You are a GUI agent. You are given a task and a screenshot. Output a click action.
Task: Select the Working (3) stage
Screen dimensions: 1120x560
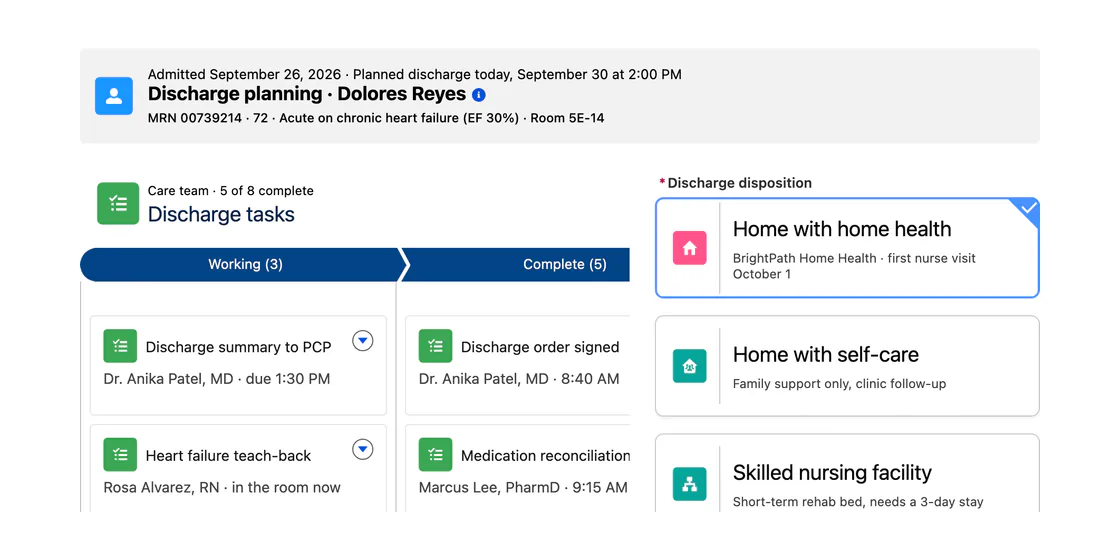(245, 264)
